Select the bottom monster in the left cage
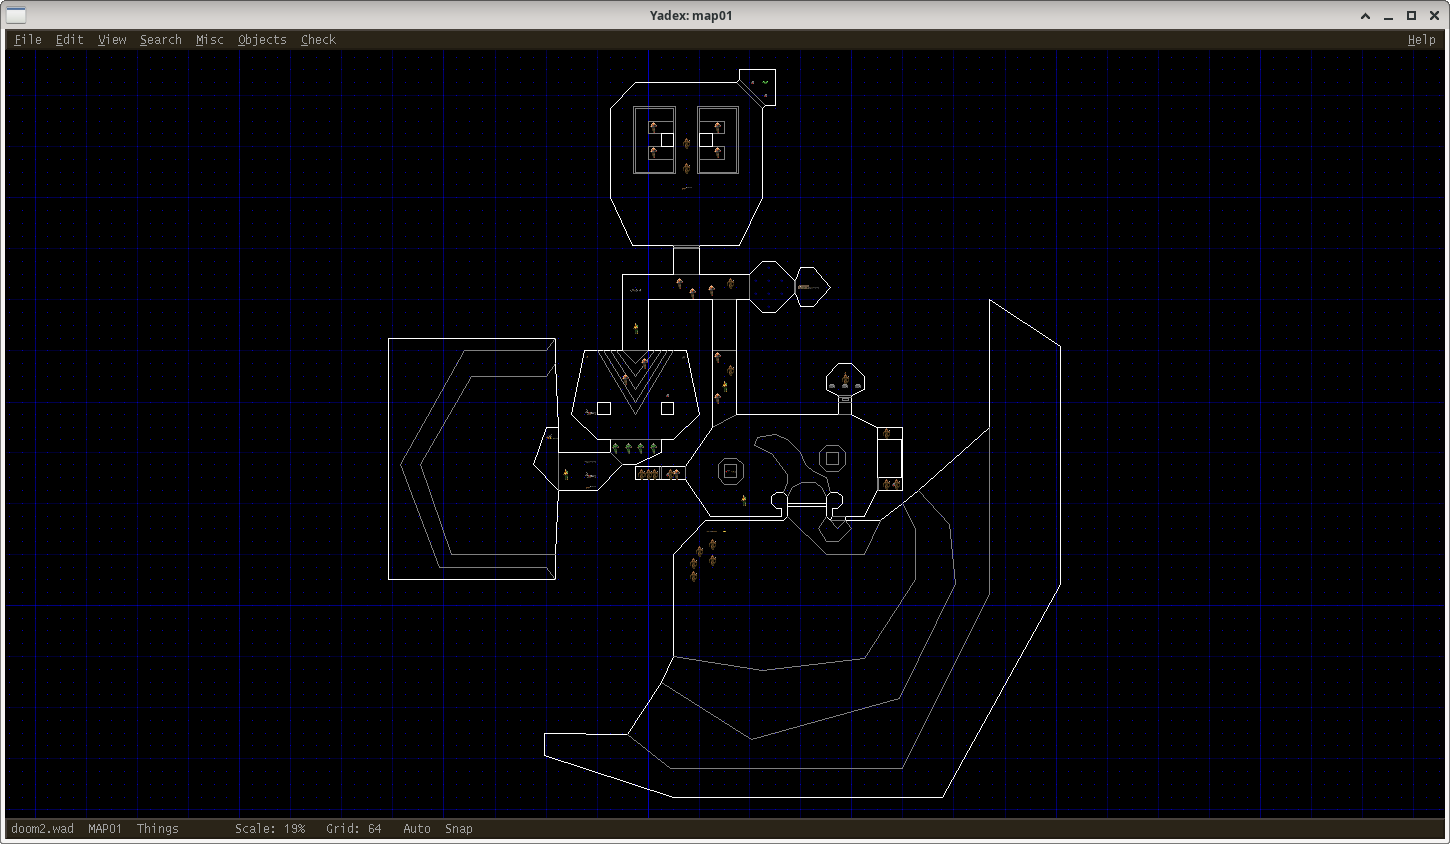 click(x=653, y=153)
